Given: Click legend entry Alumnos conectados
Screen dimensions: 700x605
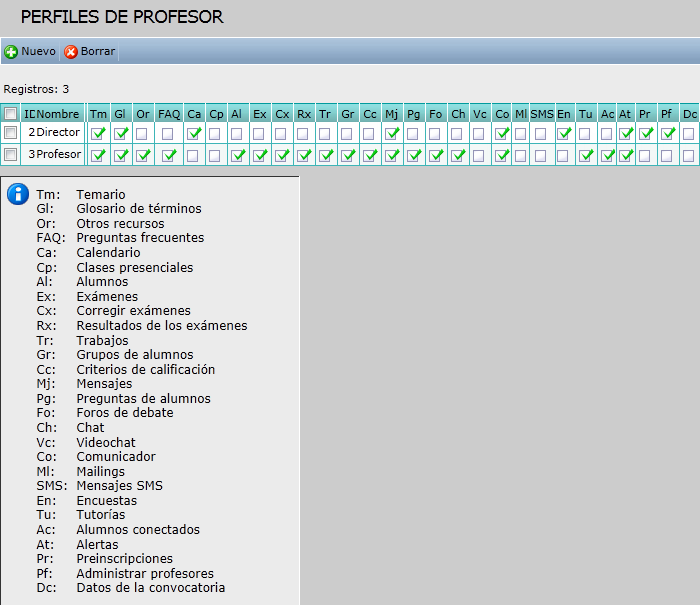Looking at the screenshot, I should [x=138, y=530].
